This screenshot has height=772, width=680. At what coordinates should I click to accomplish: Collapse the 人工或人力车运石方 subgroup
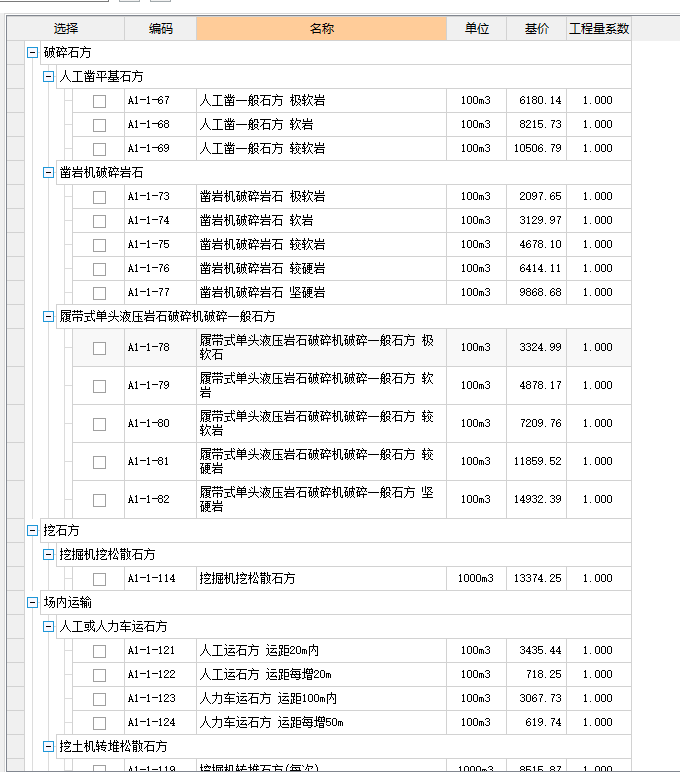coord(48,626)
